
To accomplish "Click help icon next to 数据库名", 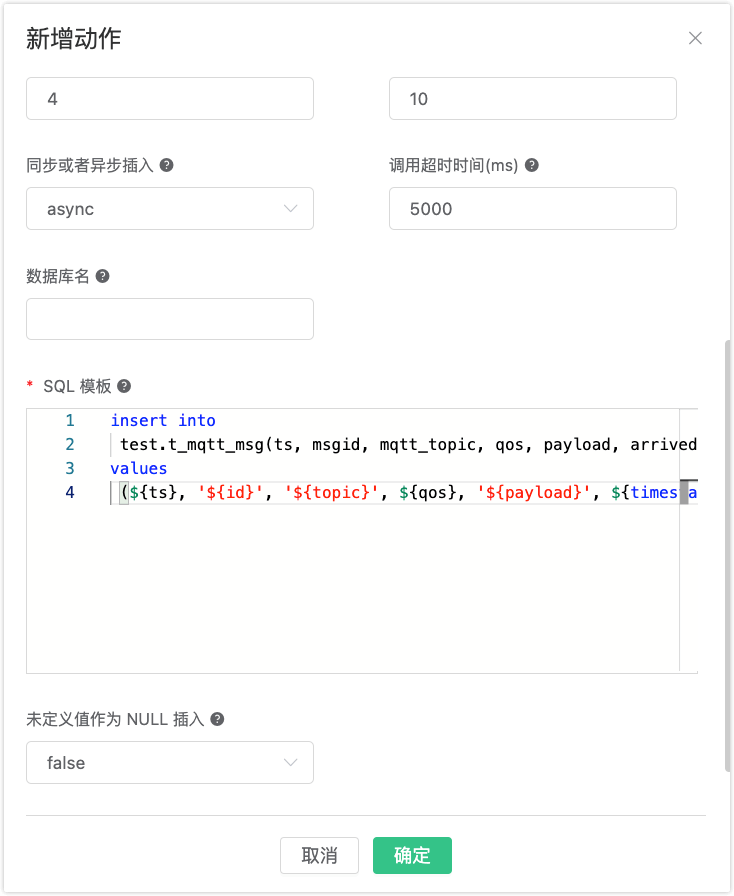I will click(x=102, y=276).
